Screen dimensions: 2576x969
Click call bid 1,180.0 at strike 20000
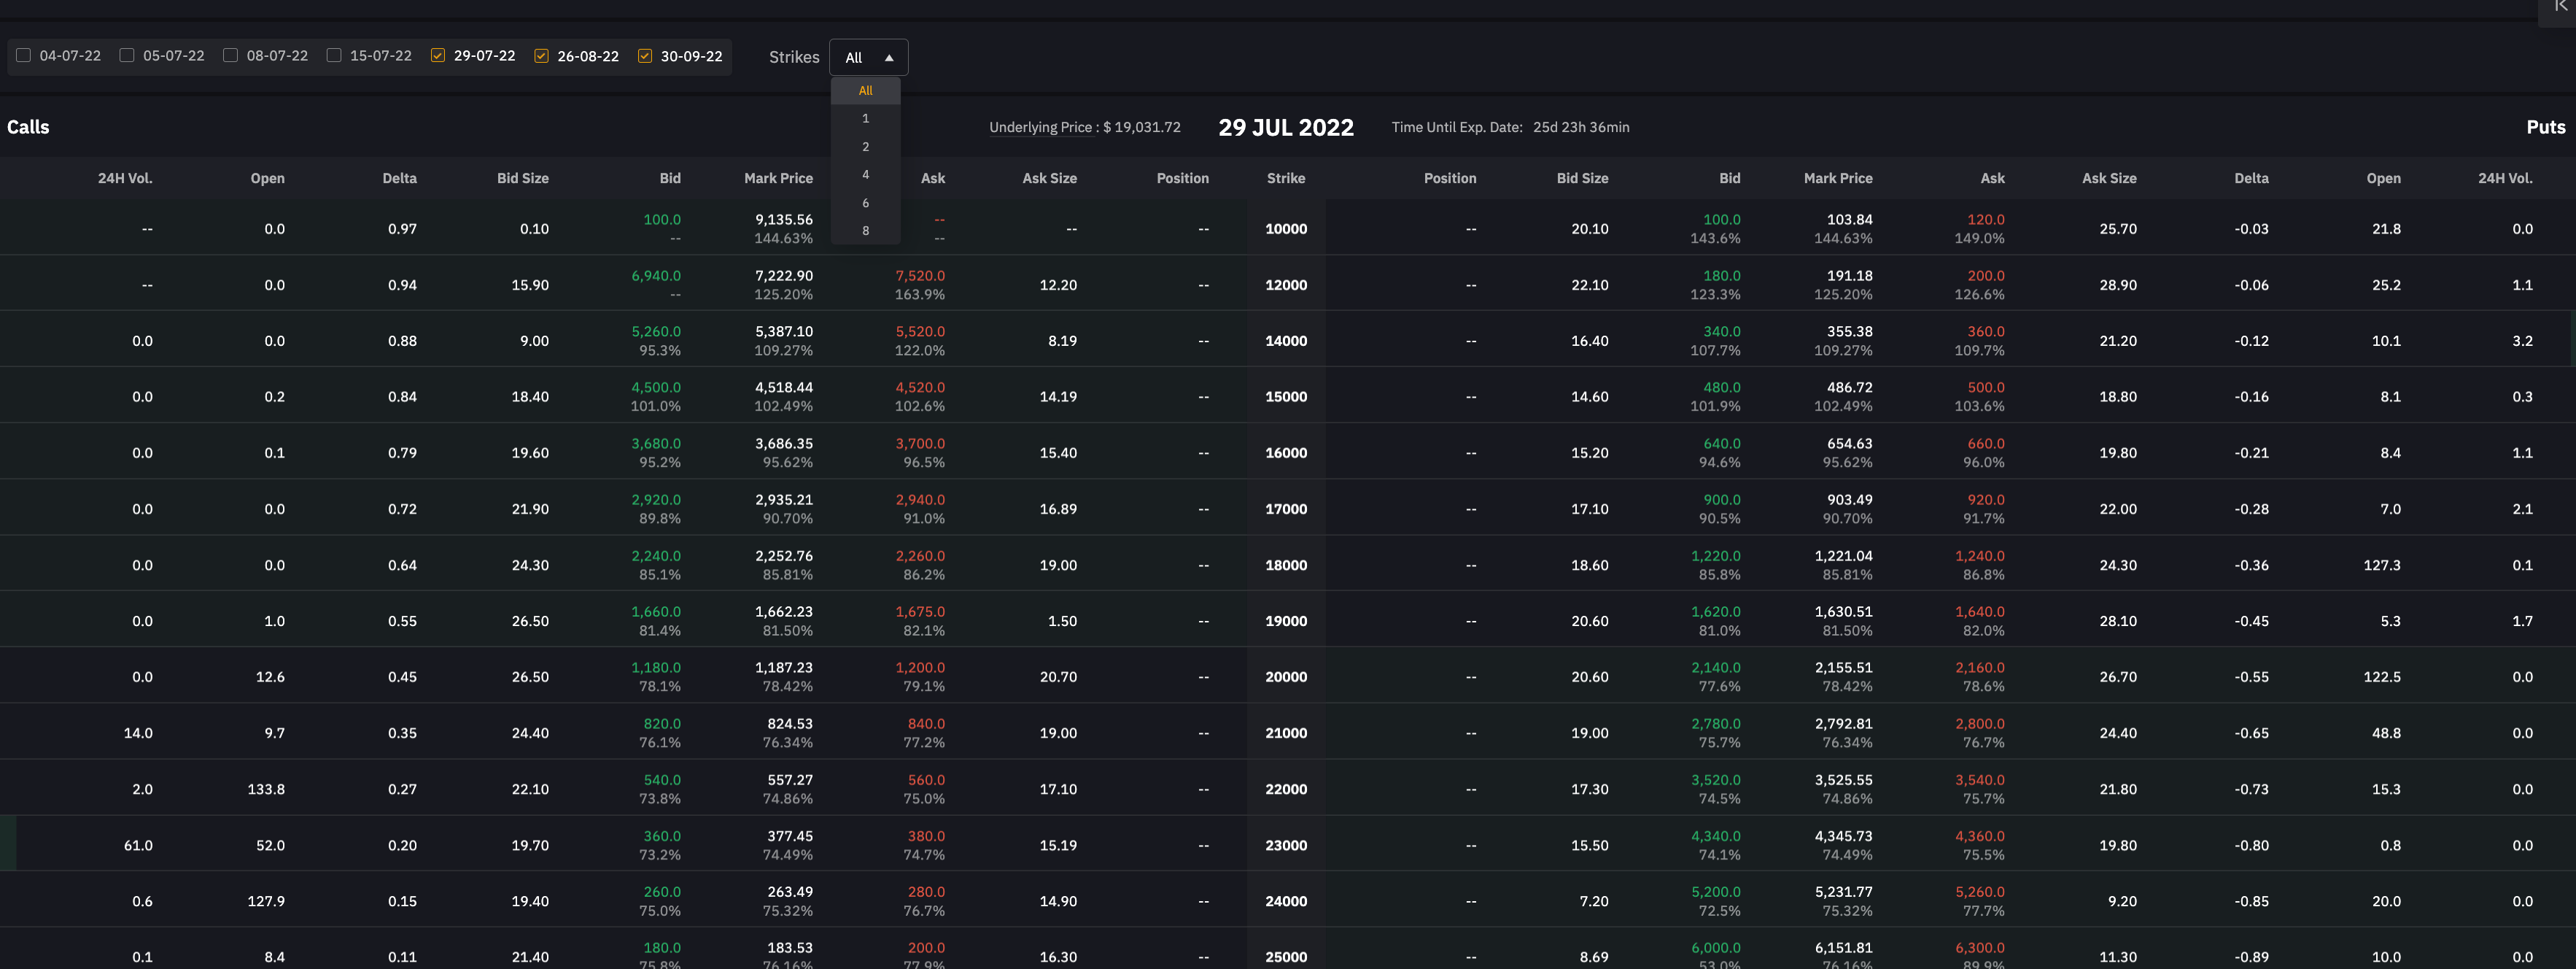[656, 668]
